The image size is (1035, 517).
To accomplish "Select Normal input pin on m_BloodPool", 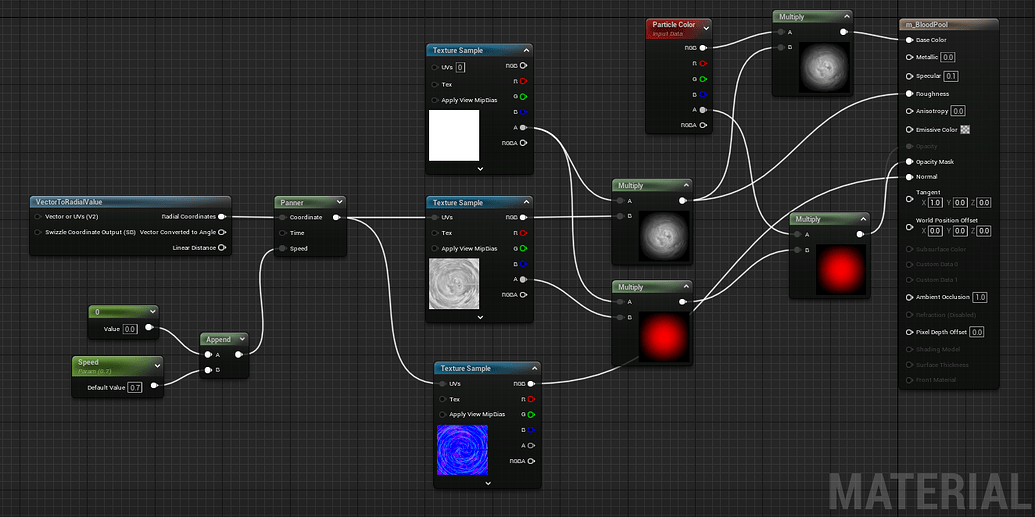I will point(910,177).
